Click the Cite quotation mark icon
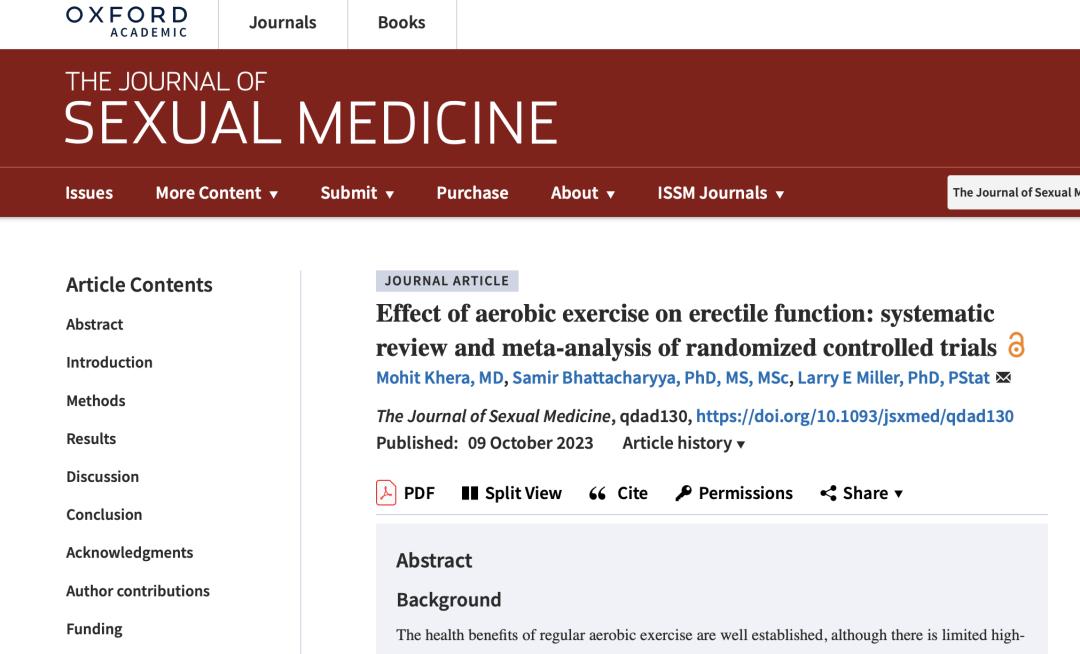 (597, 494)
